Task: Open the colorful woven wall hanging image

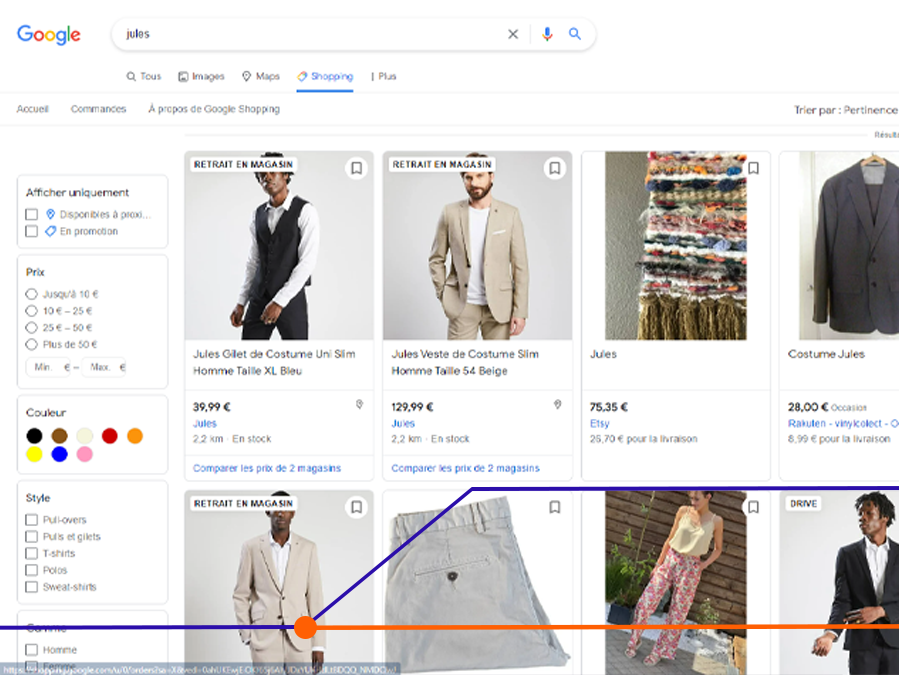Action: [676, 245]
